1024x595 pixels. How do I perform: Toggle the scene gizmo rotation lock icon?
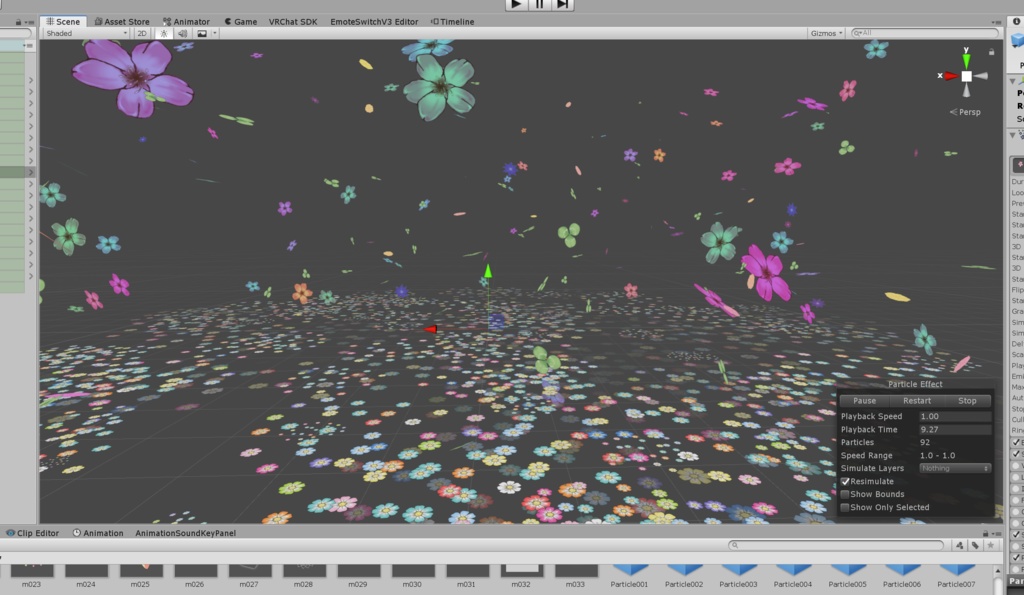991,52
